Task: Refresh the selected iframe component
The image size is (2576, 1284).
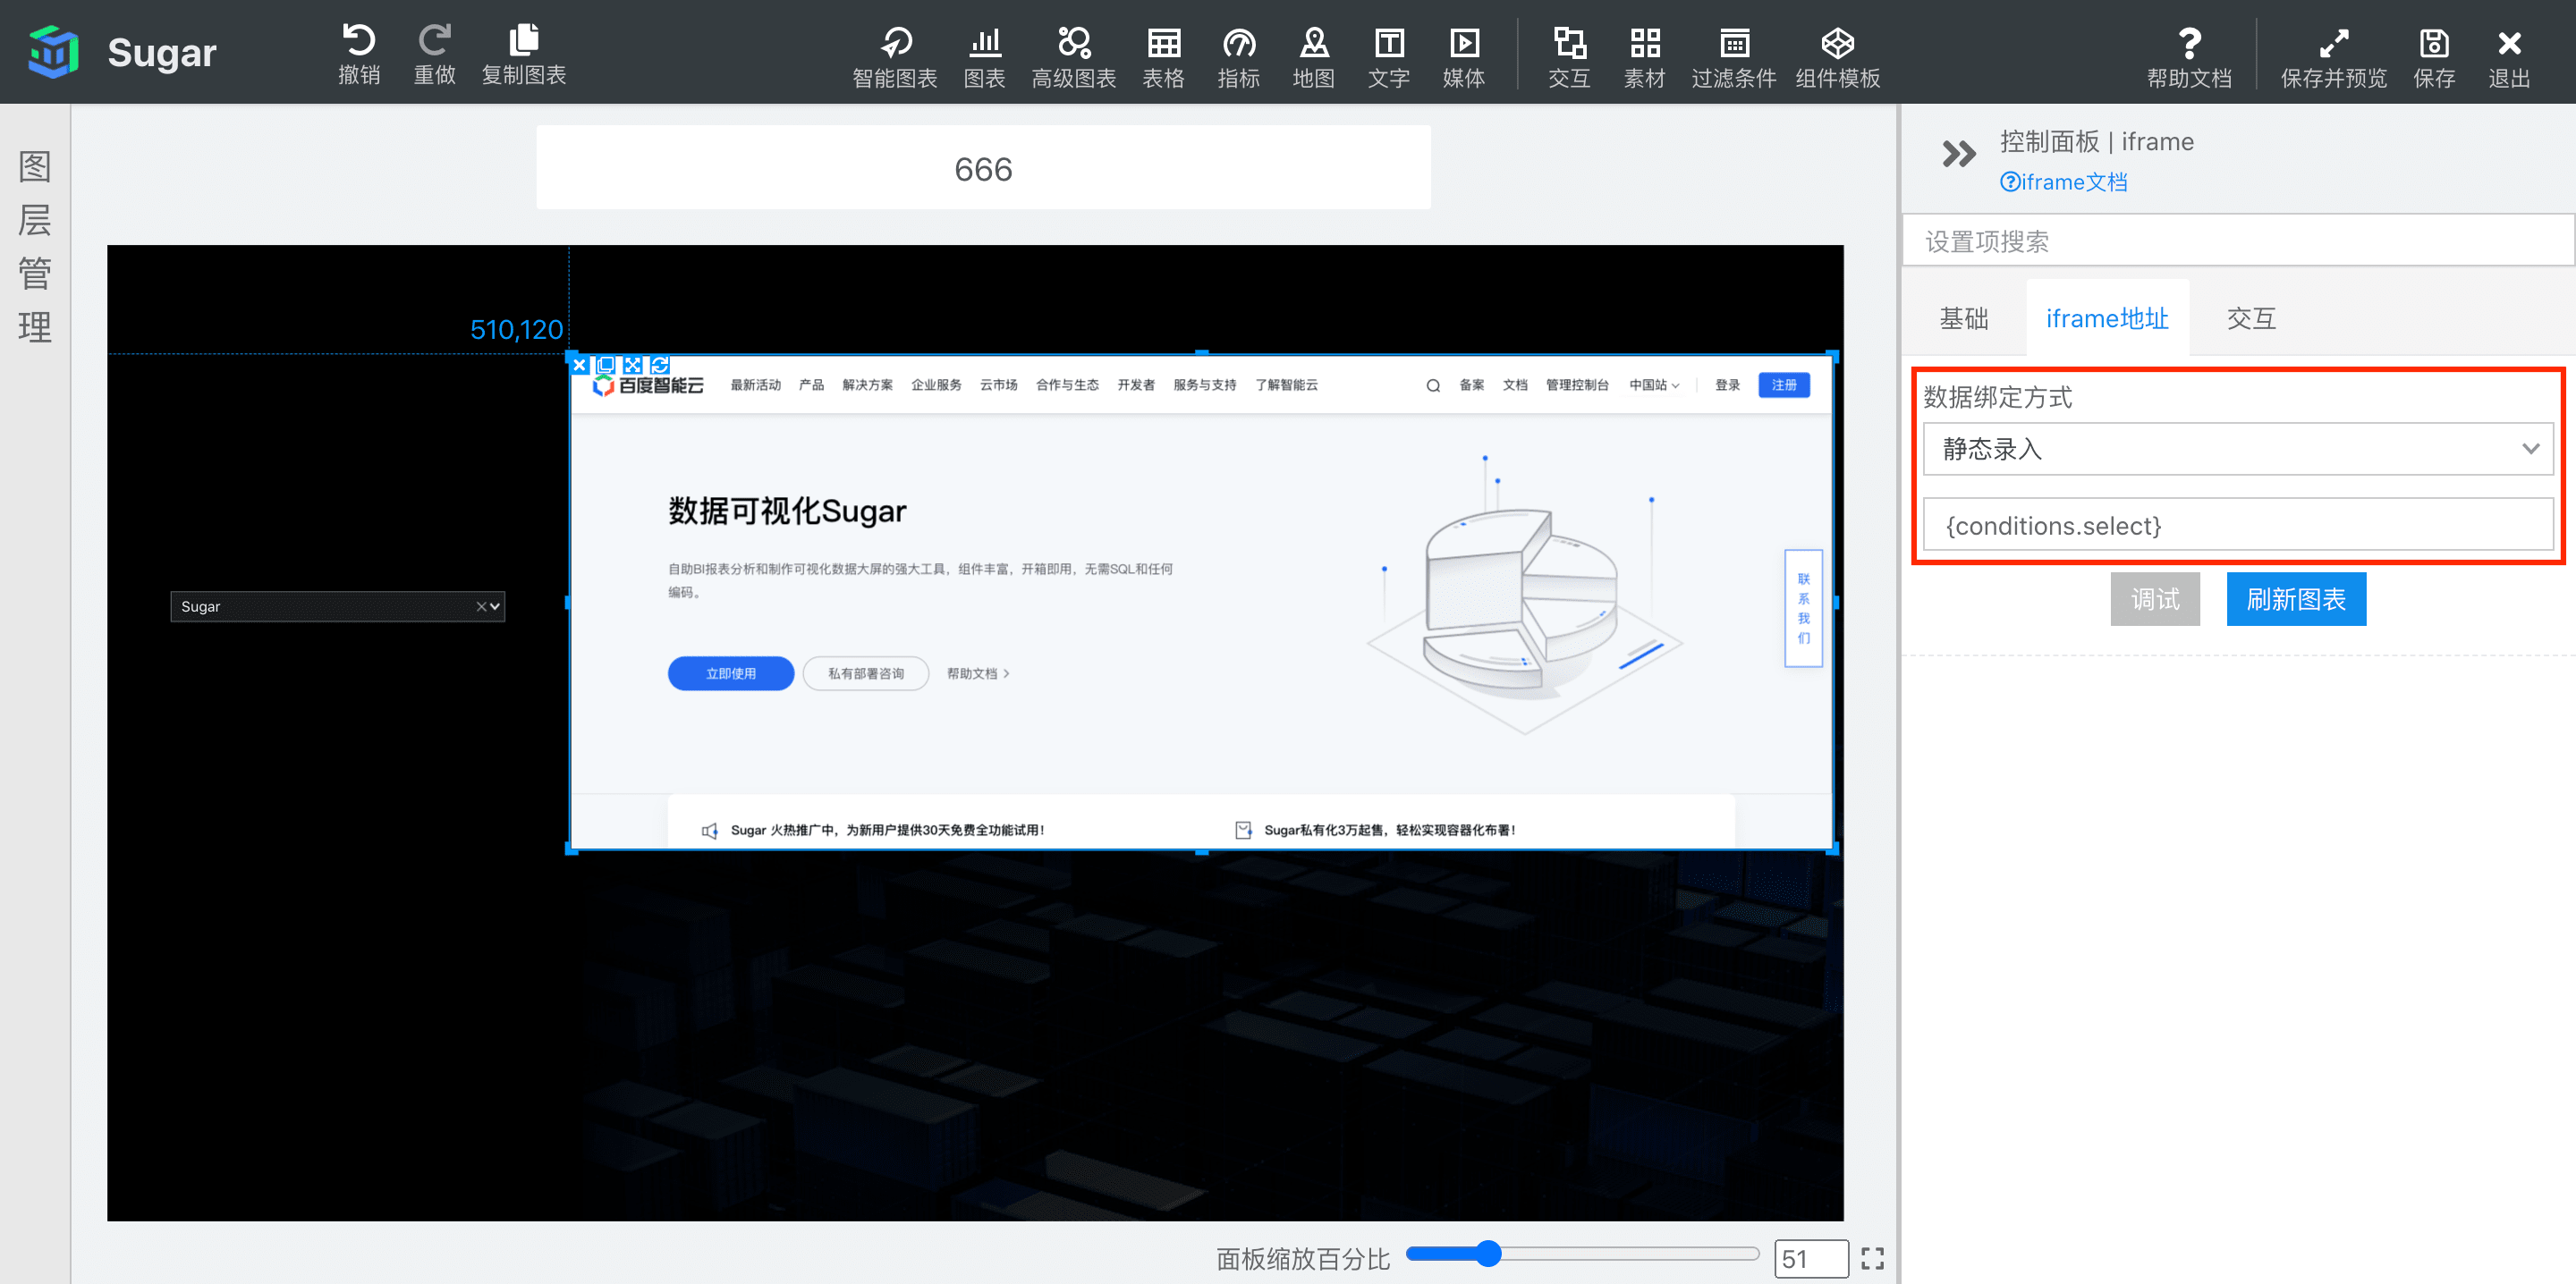Action: pyautogui.click(x=659, y=365)
